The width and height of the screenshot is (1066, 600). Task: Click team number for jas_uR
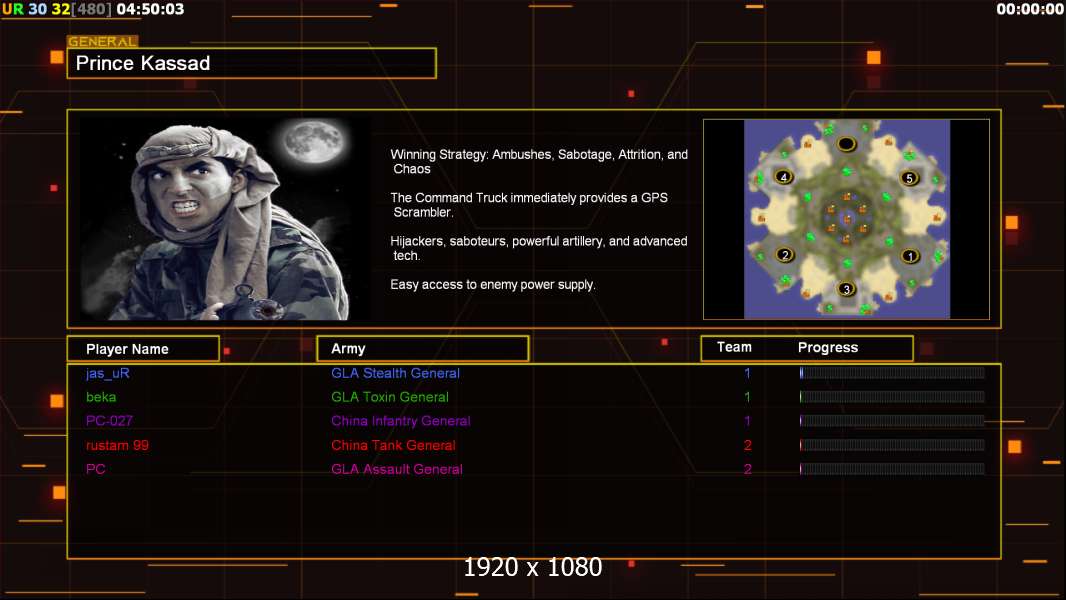coord(747,373)
